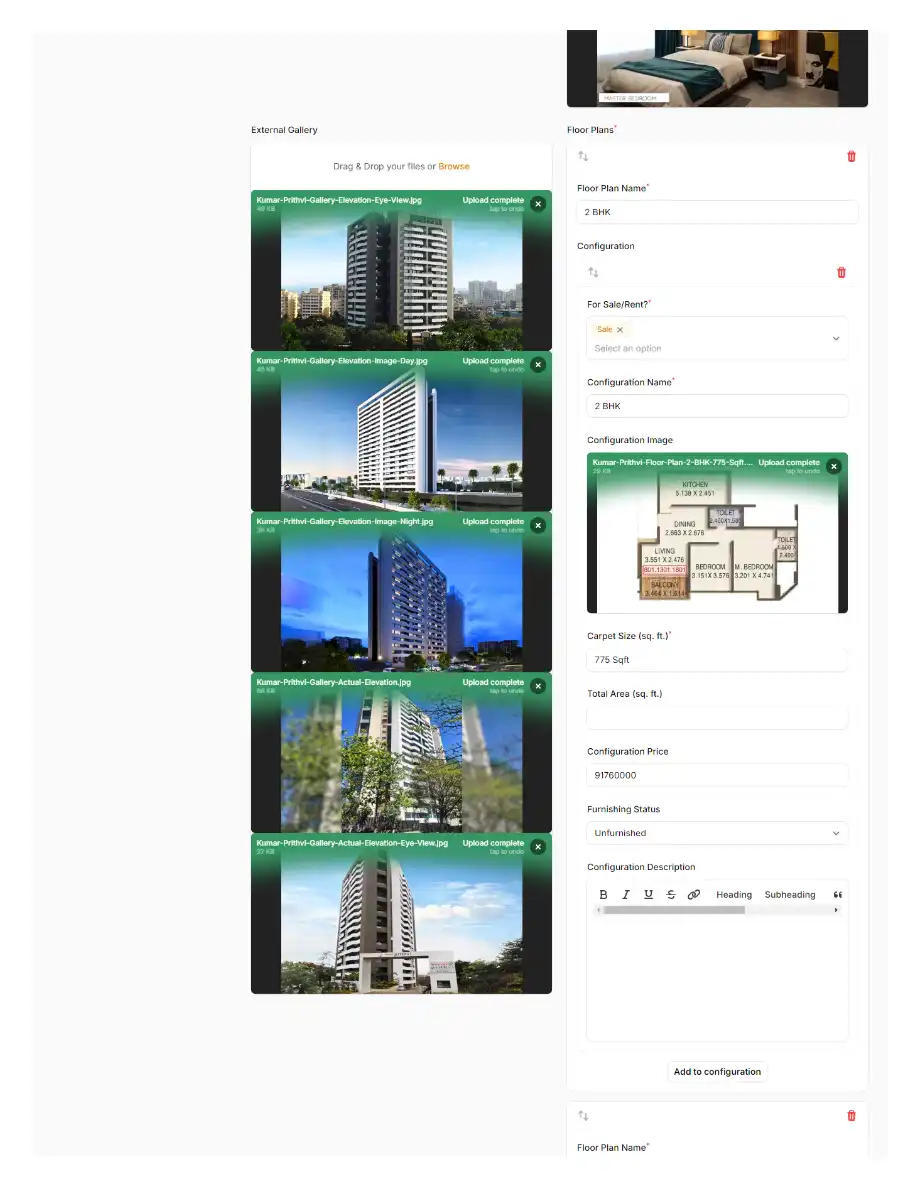Apply the Subheading style
The height and width of the screenshot is (1188, 918).
[789, 894]
